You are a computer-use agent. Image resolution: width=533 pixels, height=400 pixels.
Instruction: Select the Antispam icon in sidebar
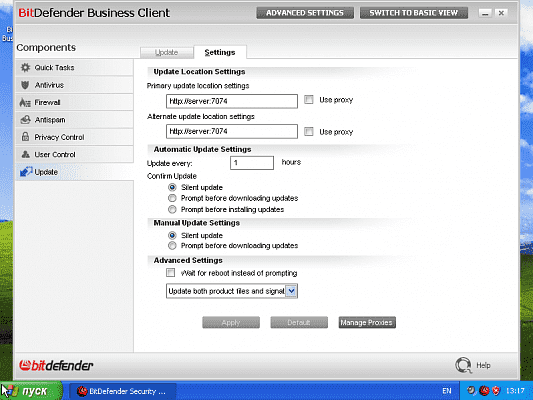(25, 120)
